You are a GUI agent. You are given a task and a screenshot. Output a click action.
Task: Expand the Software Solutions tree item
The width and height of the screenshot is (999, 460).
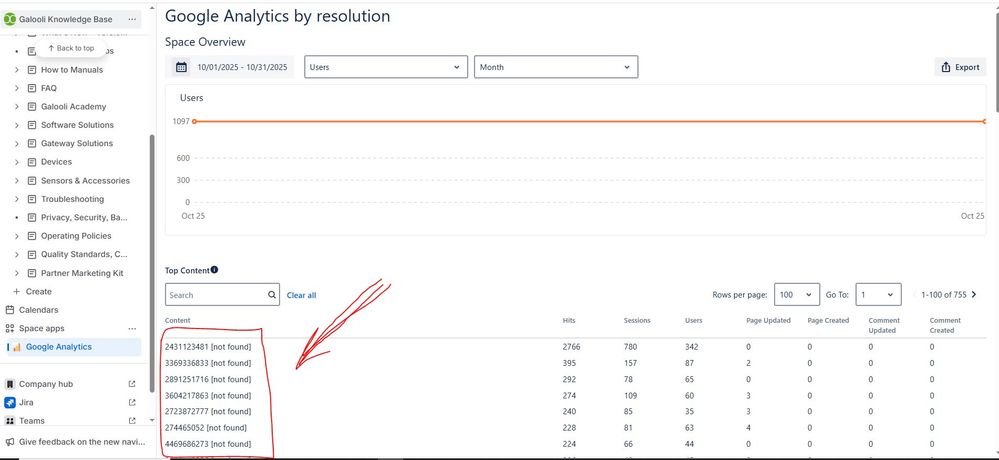coord(17,125)
